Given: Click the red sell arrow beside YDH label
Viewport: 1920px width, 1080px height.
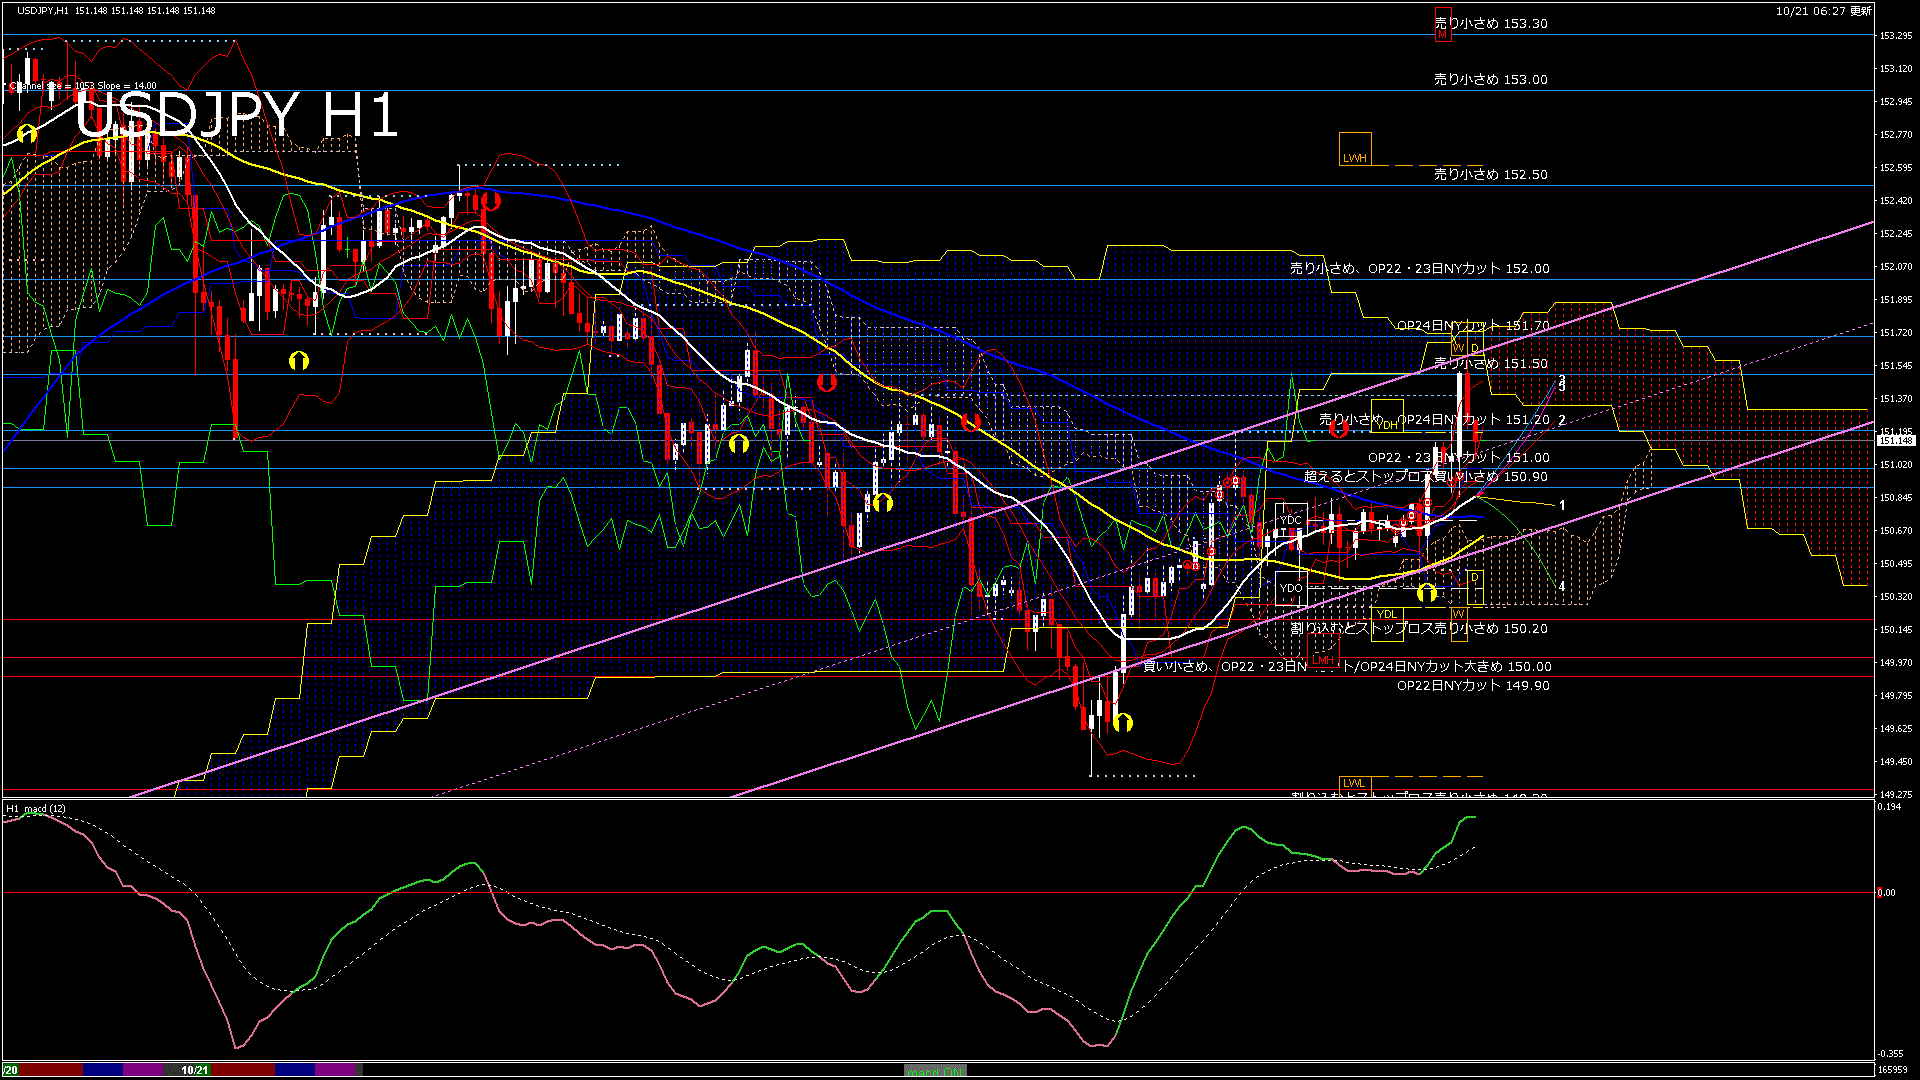Looking at the screenshot, I should pyautogui.click(x=1339, y=428).
